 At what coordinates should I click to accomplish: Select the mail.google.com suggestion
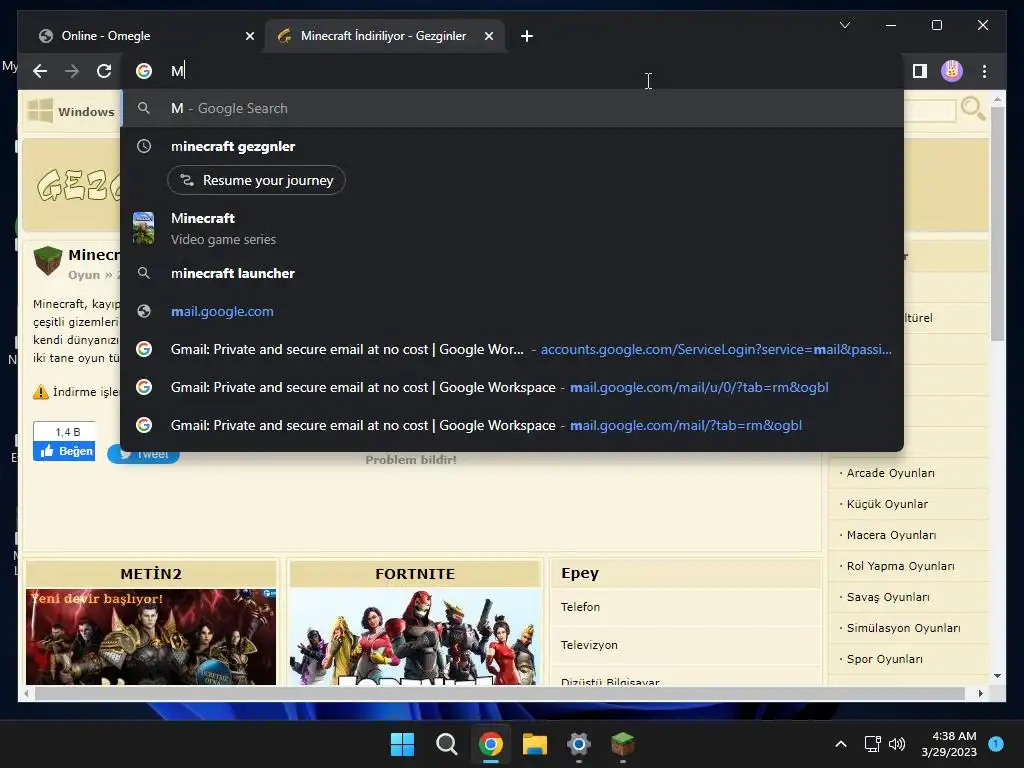[x=512, y=312]
